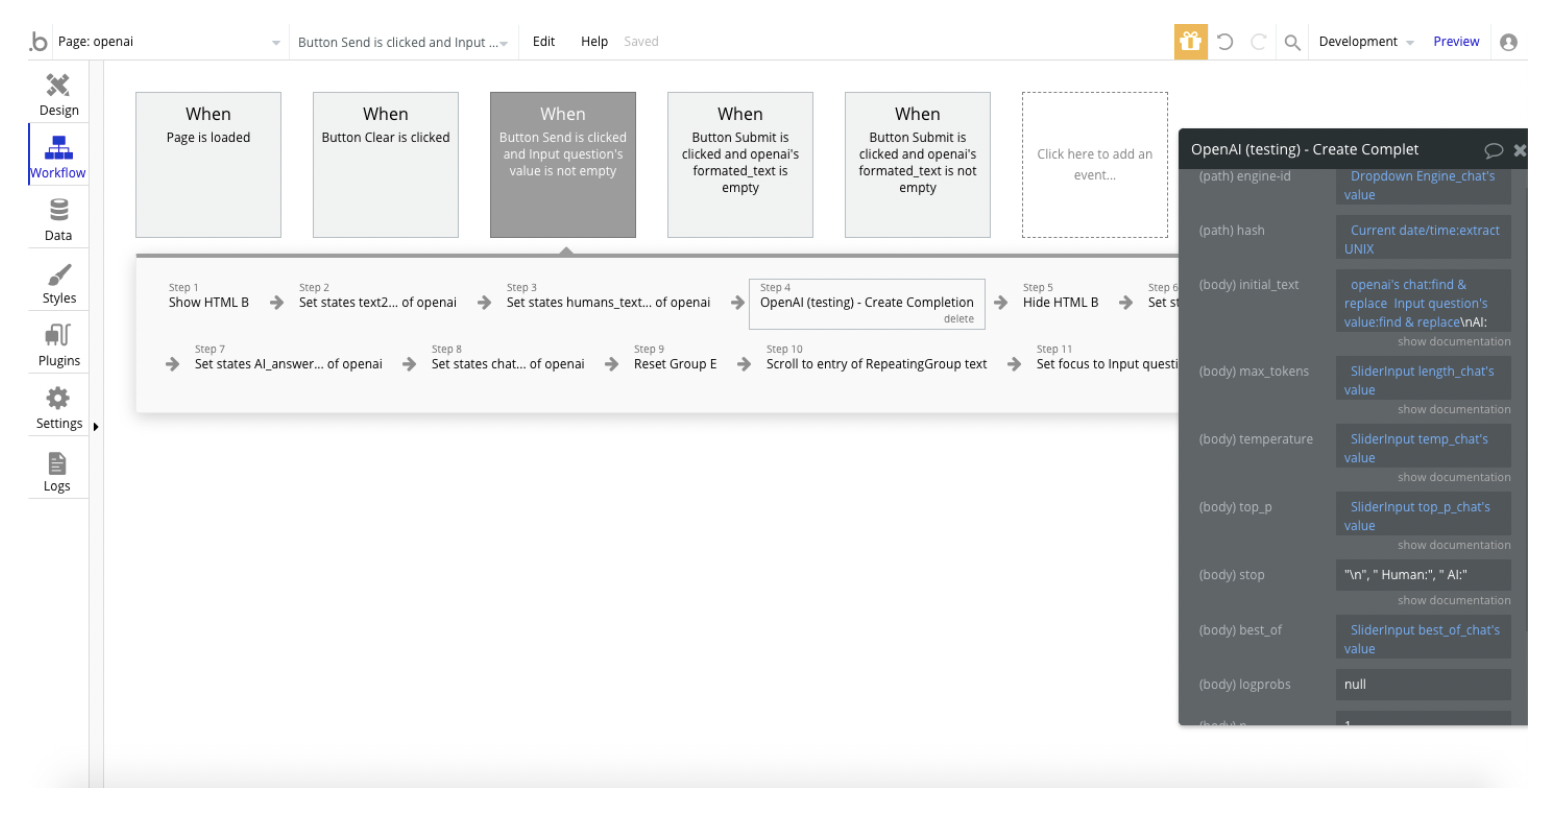
Task: Open the Development version dropdown
Action: point(1366,42)
